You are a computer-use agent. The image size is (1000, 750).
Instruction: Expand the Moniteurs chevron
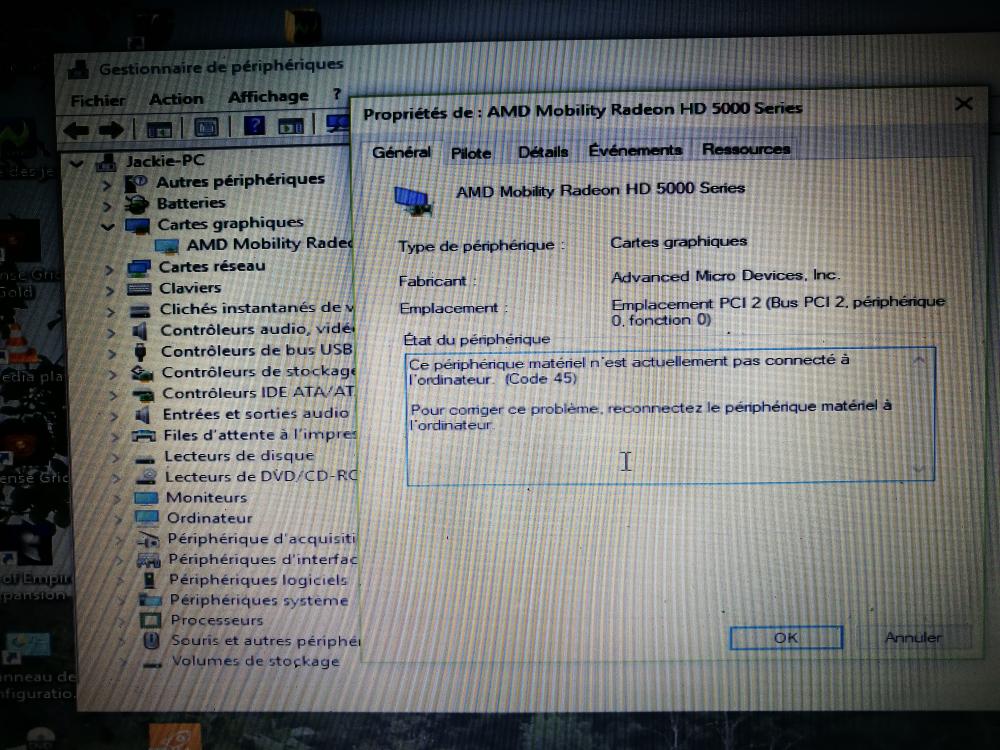(117, 499)
